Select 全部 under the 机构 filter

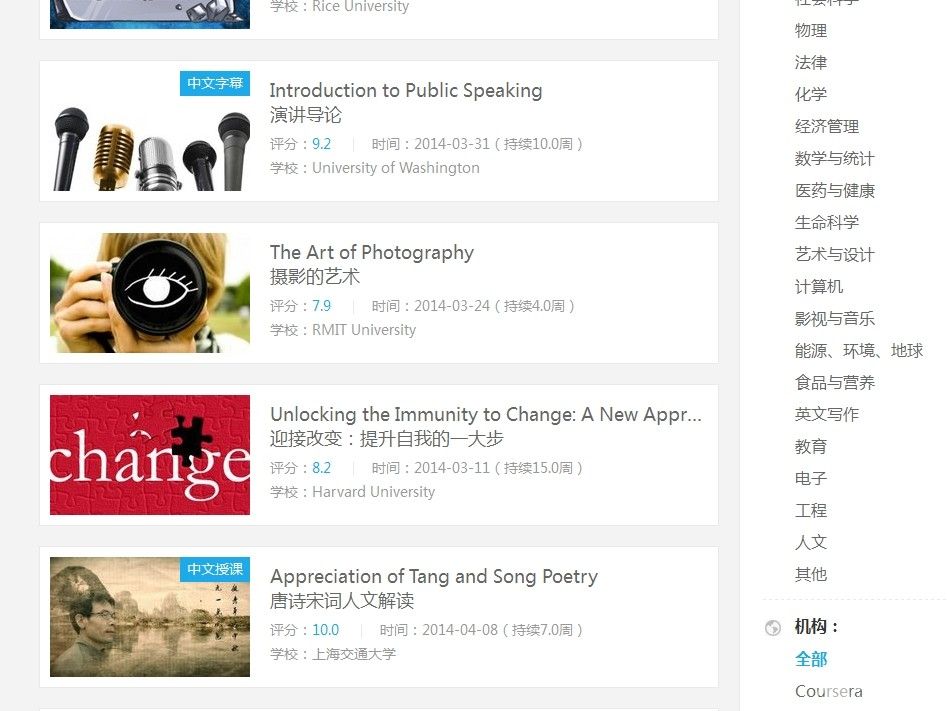[x=811, y=659]
